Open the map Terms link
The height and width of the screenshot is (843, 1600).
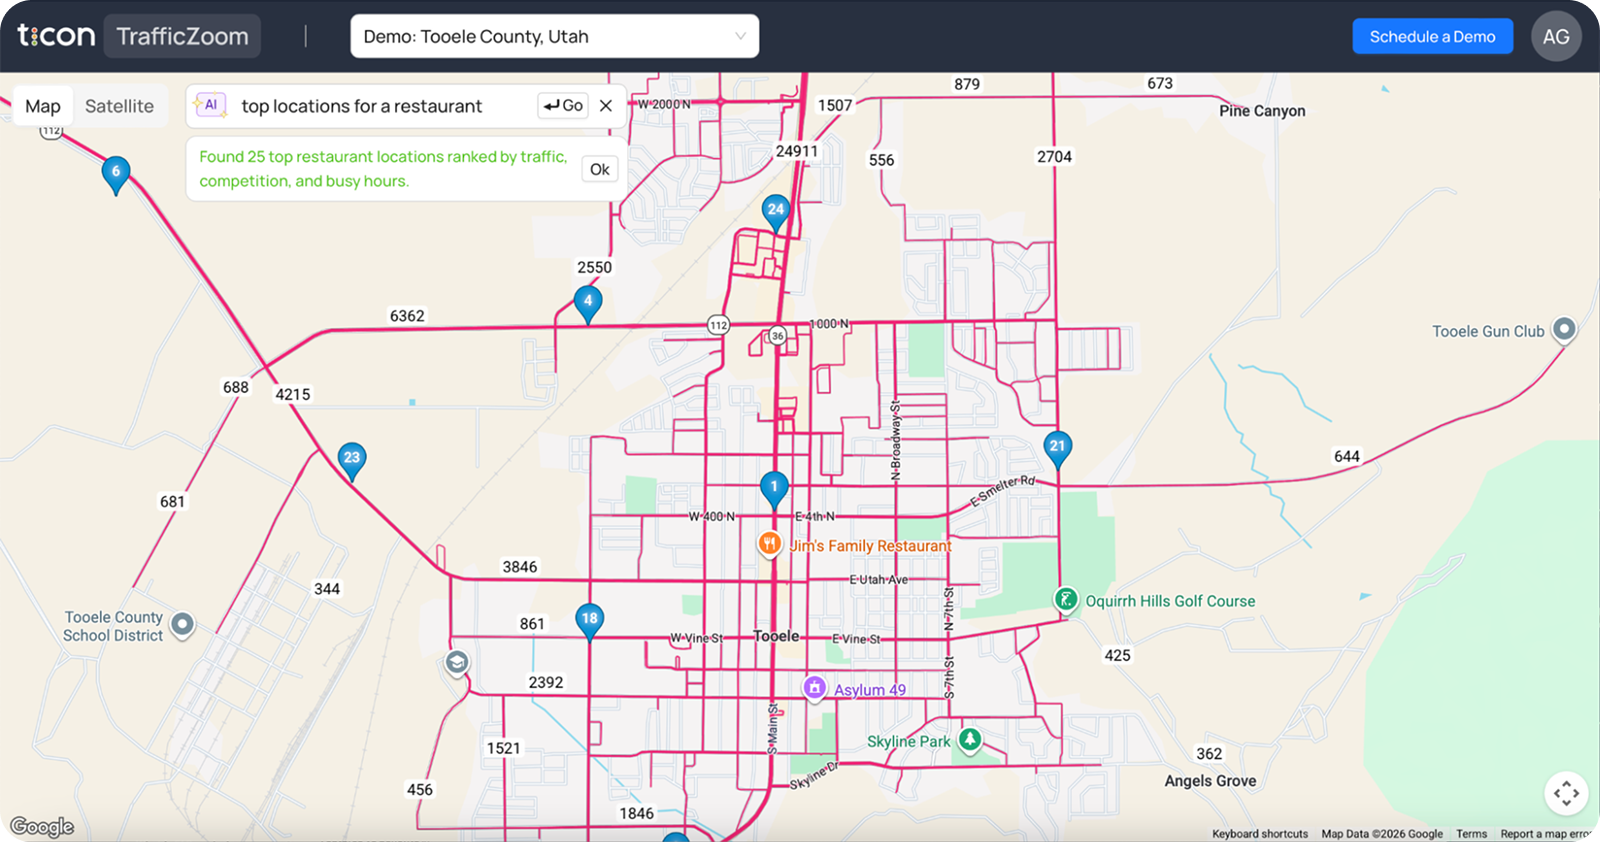pos(1471,834)
